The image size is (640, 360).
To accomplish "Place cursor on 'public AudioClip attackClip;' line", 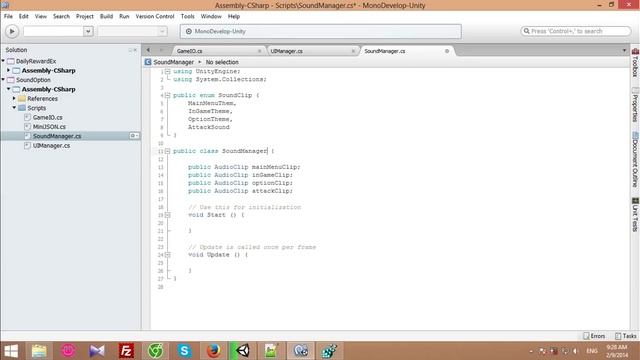I will [240, 191].
